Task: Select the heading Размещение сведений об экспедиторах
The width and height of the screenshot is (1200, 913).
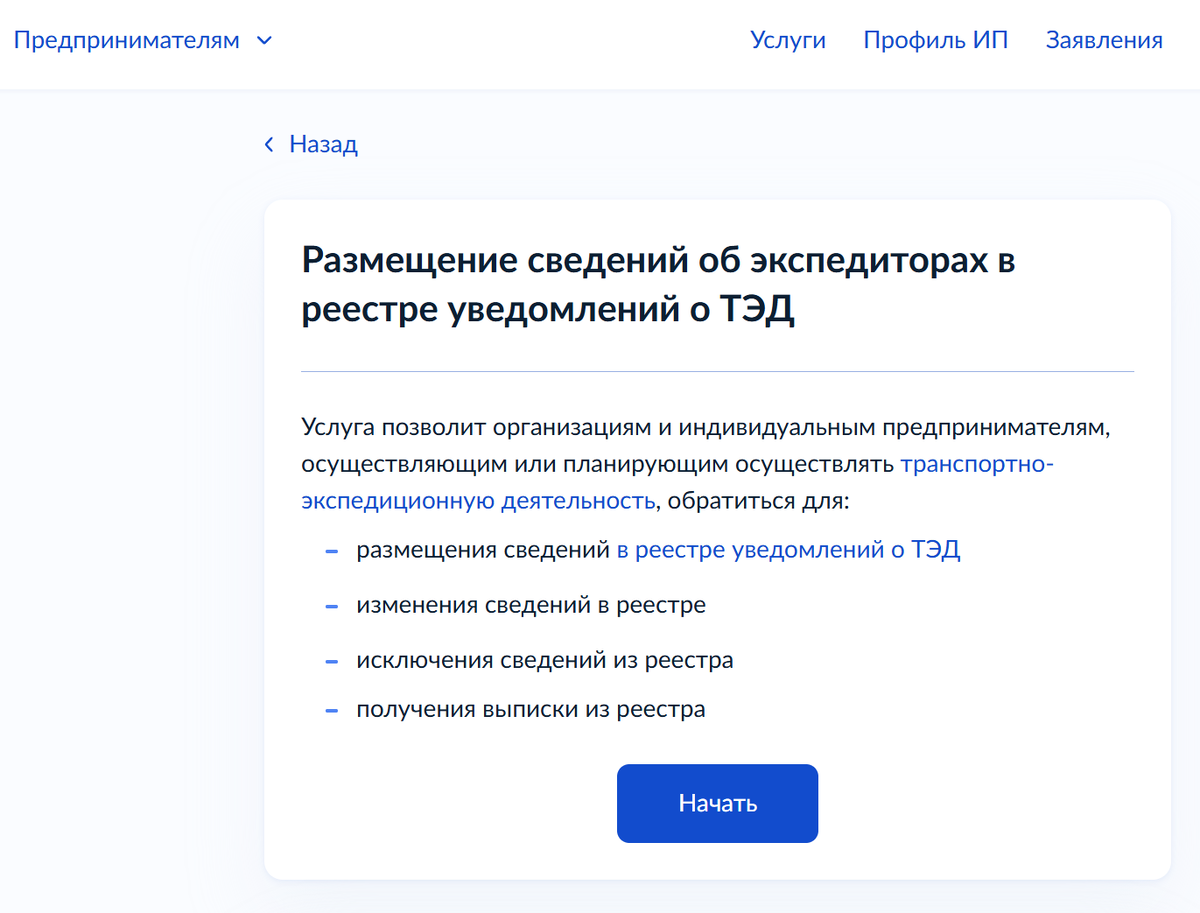Action: (658, 285)
